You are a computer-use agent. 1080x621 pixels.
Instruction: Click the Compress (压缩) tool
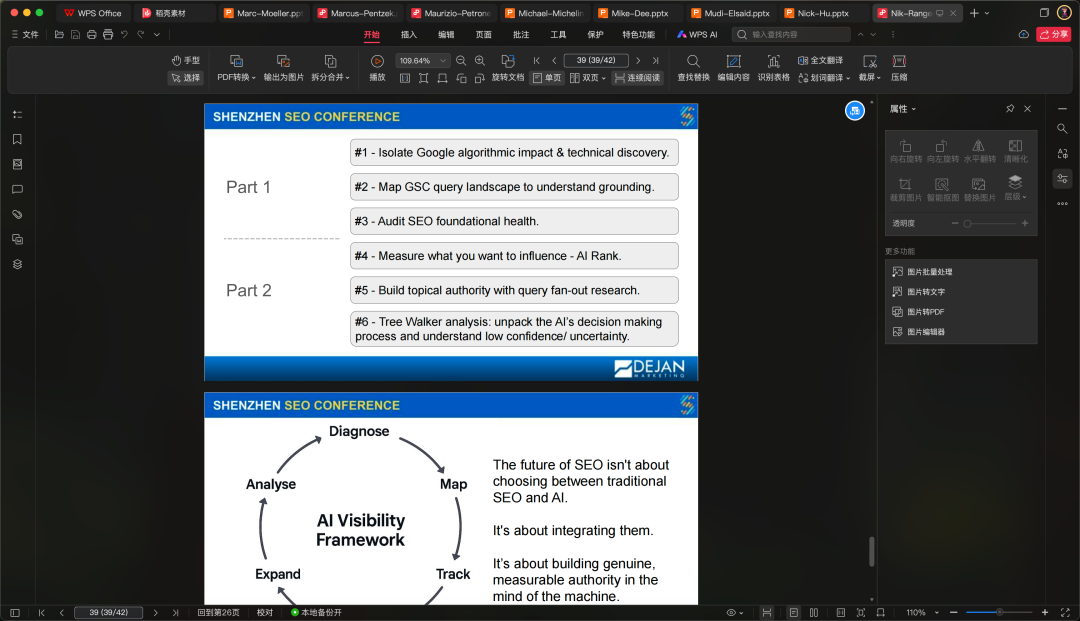coord(899,68)
